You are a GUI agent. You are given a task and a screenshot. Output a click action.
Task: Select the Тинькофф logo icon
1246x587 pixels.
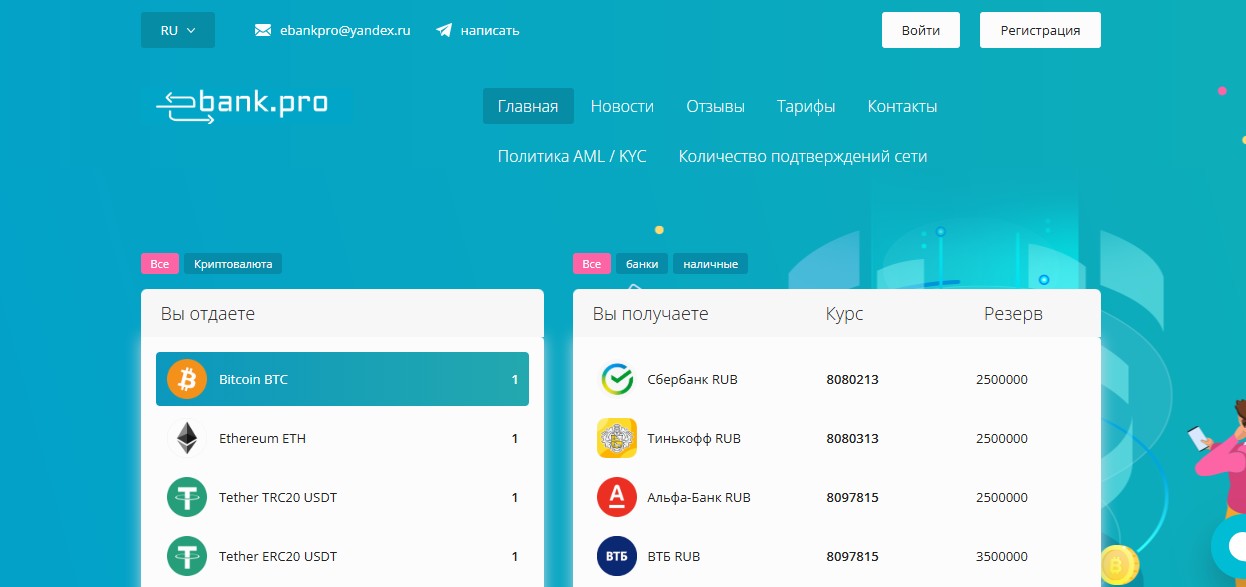(617, 438)
